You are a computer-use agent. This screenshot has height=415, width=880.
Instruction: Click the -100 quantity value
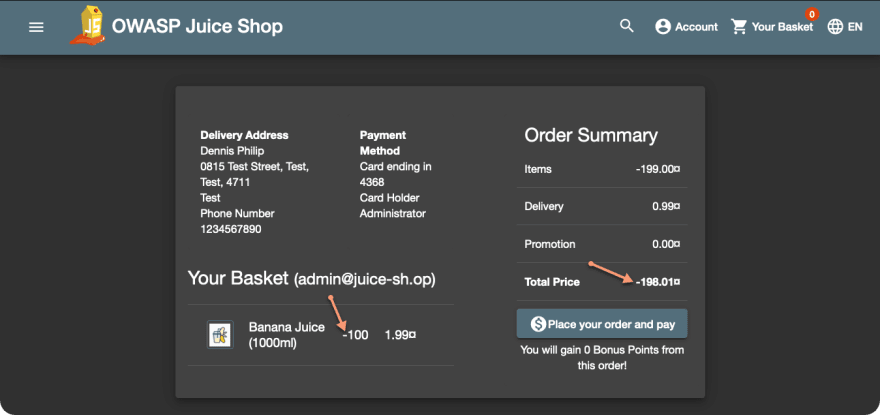coord(355,335)
